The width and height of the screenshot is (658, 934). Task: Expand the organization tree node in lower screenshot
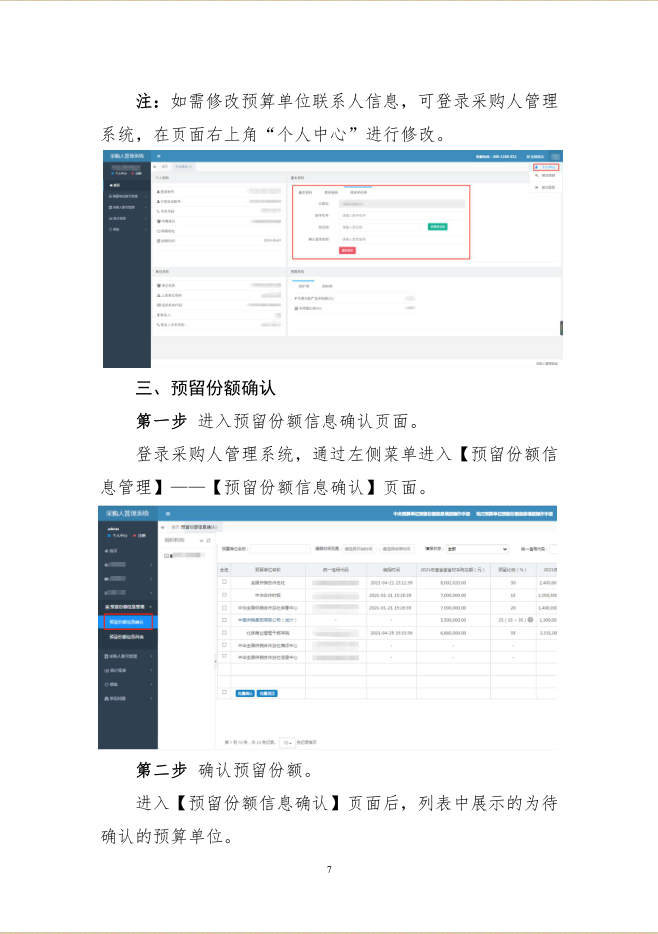point(167,555)
